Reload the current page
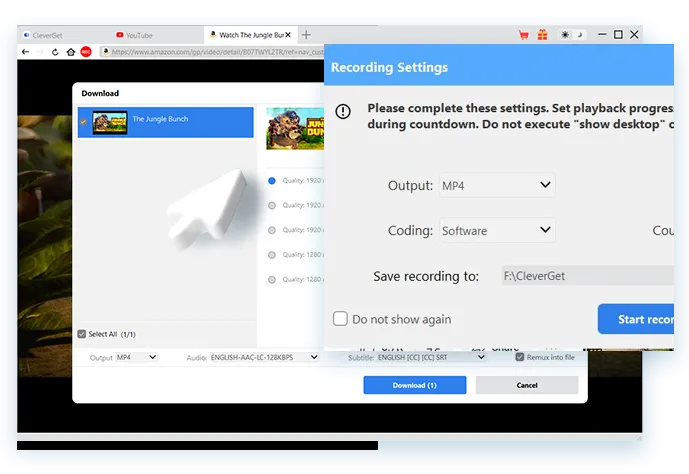689x474 pixels. pos(55,52)
